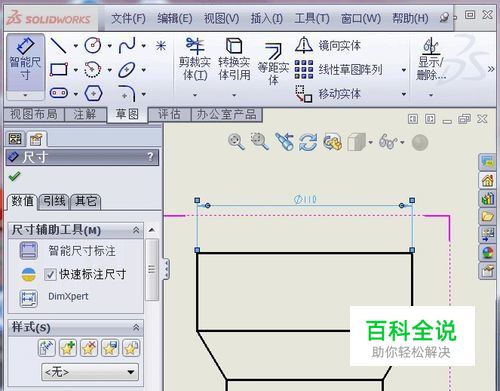Open the 工具(T) menu
The width and height of the screenshot is (500, 391).
(x=312, y=18)
